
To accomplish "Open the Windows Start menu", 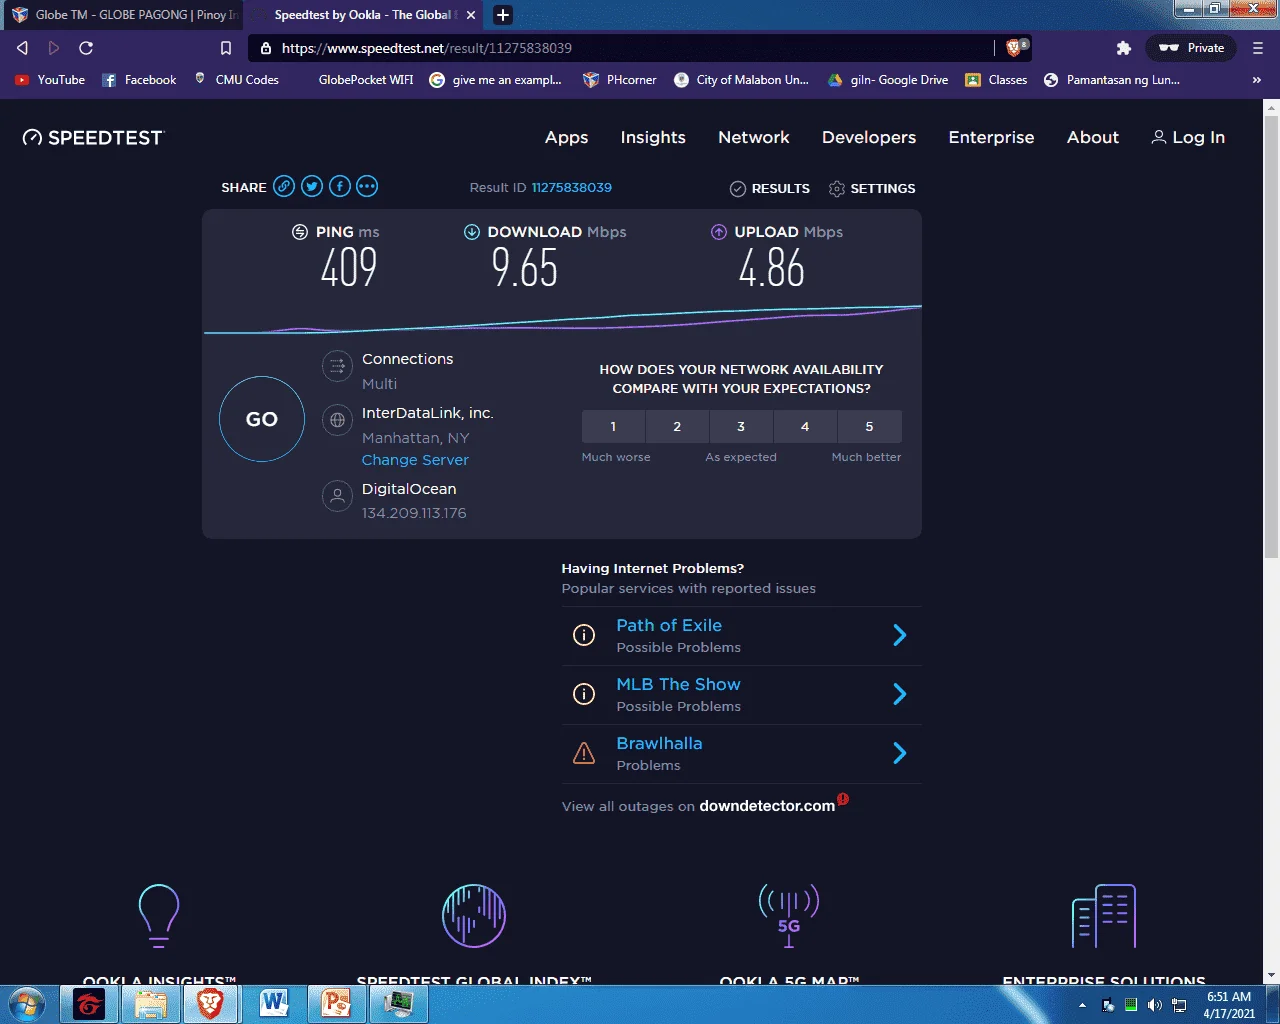I will [27, 1004].
